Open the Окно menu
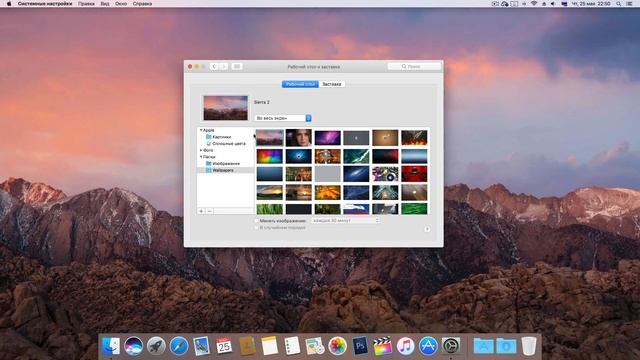 coord(121,4)
